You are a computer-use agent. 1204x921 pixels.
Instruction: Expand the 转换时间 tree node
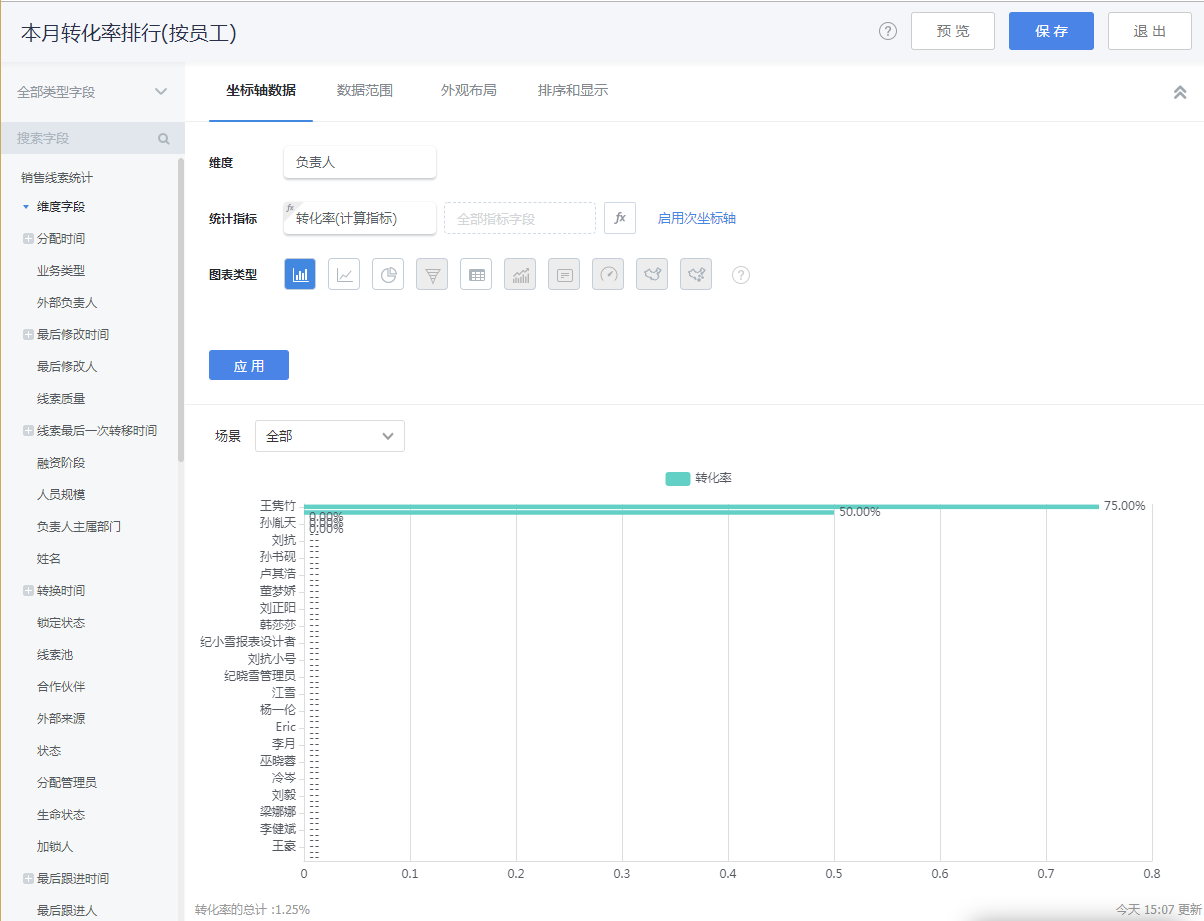point(28,590)
